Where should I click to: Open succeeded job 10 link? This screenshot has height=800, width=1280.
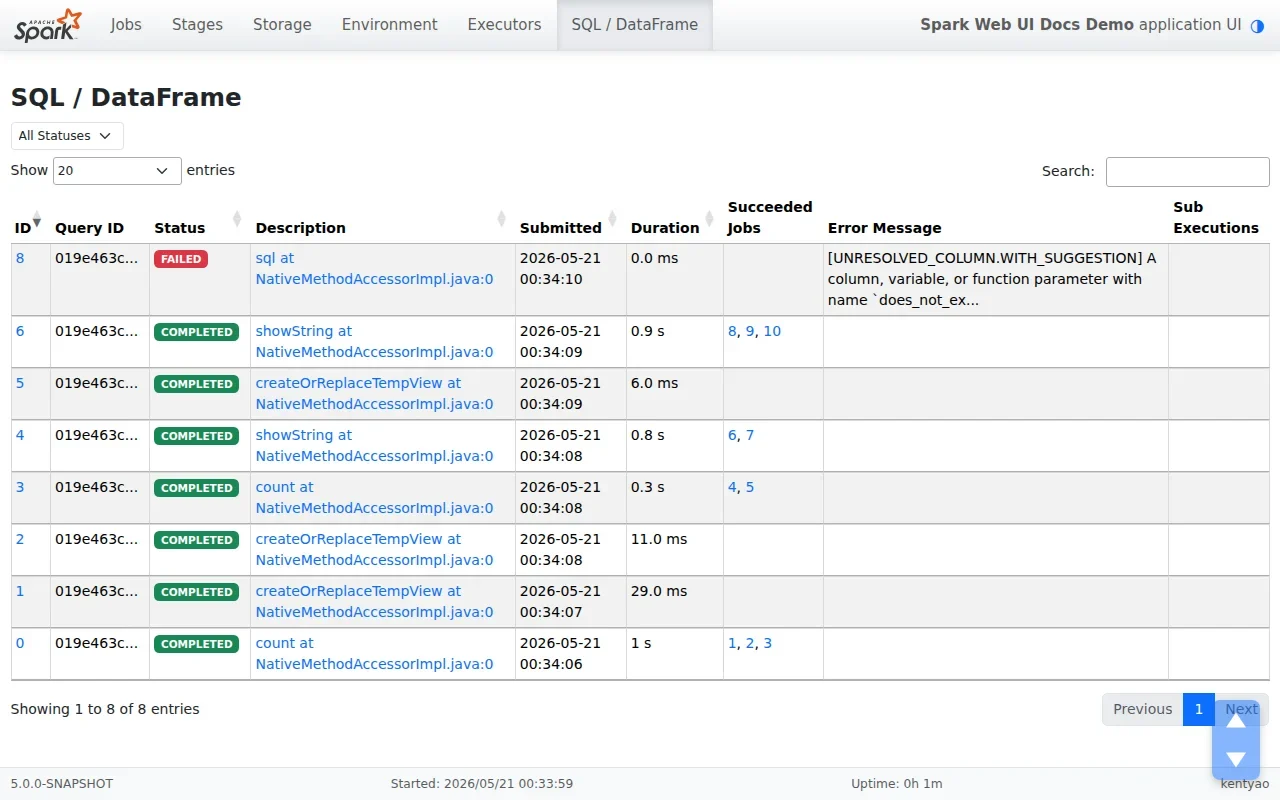(x=772, y=331)
